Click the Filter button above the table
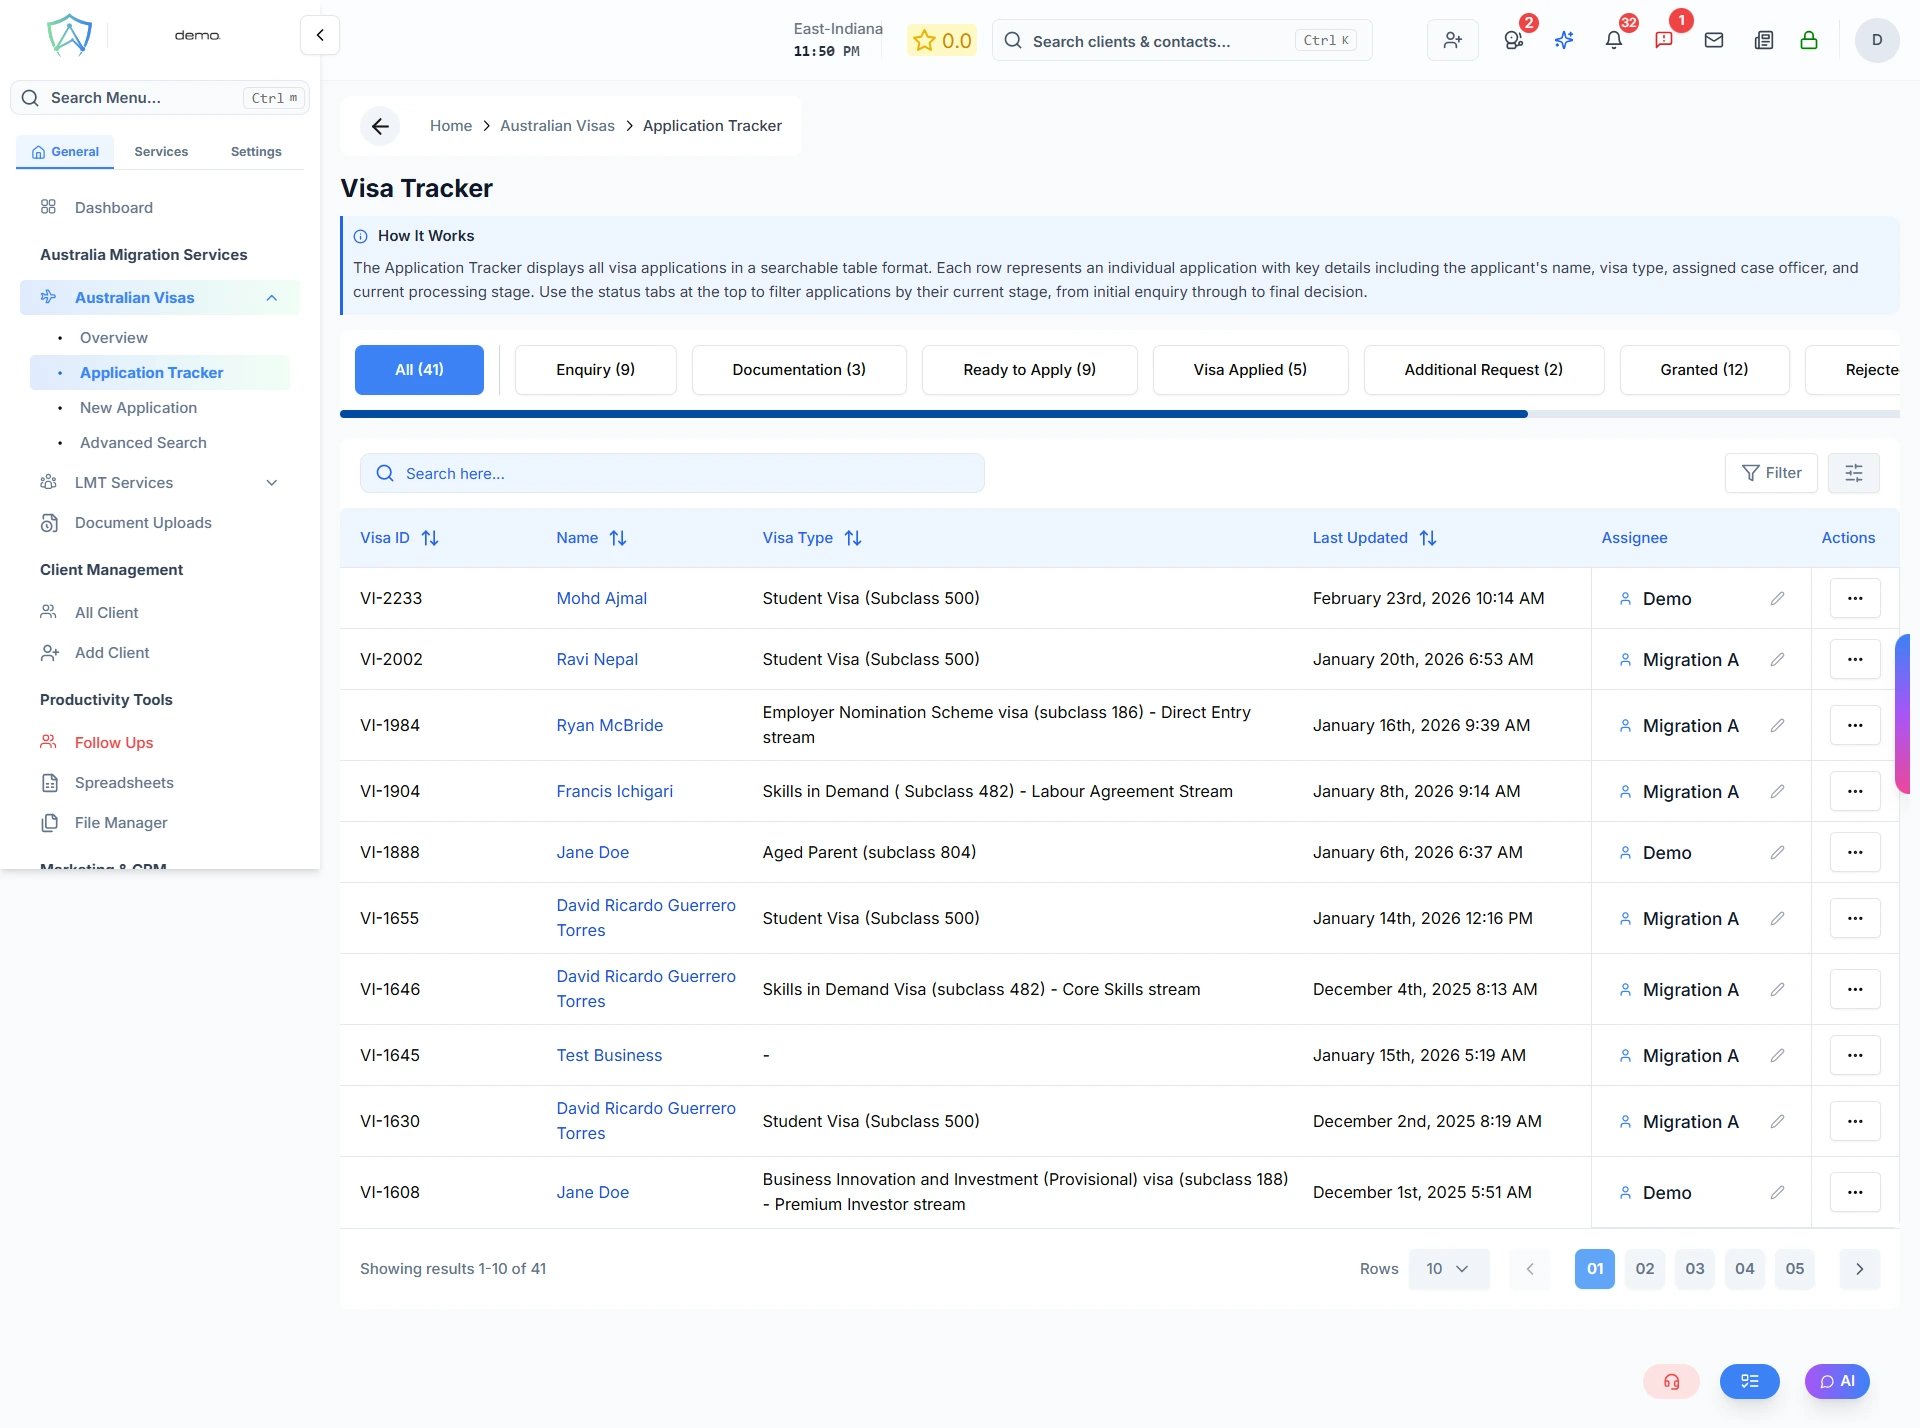Viewport: 1920px width, 1428px height. click(x=1771, y=472)
